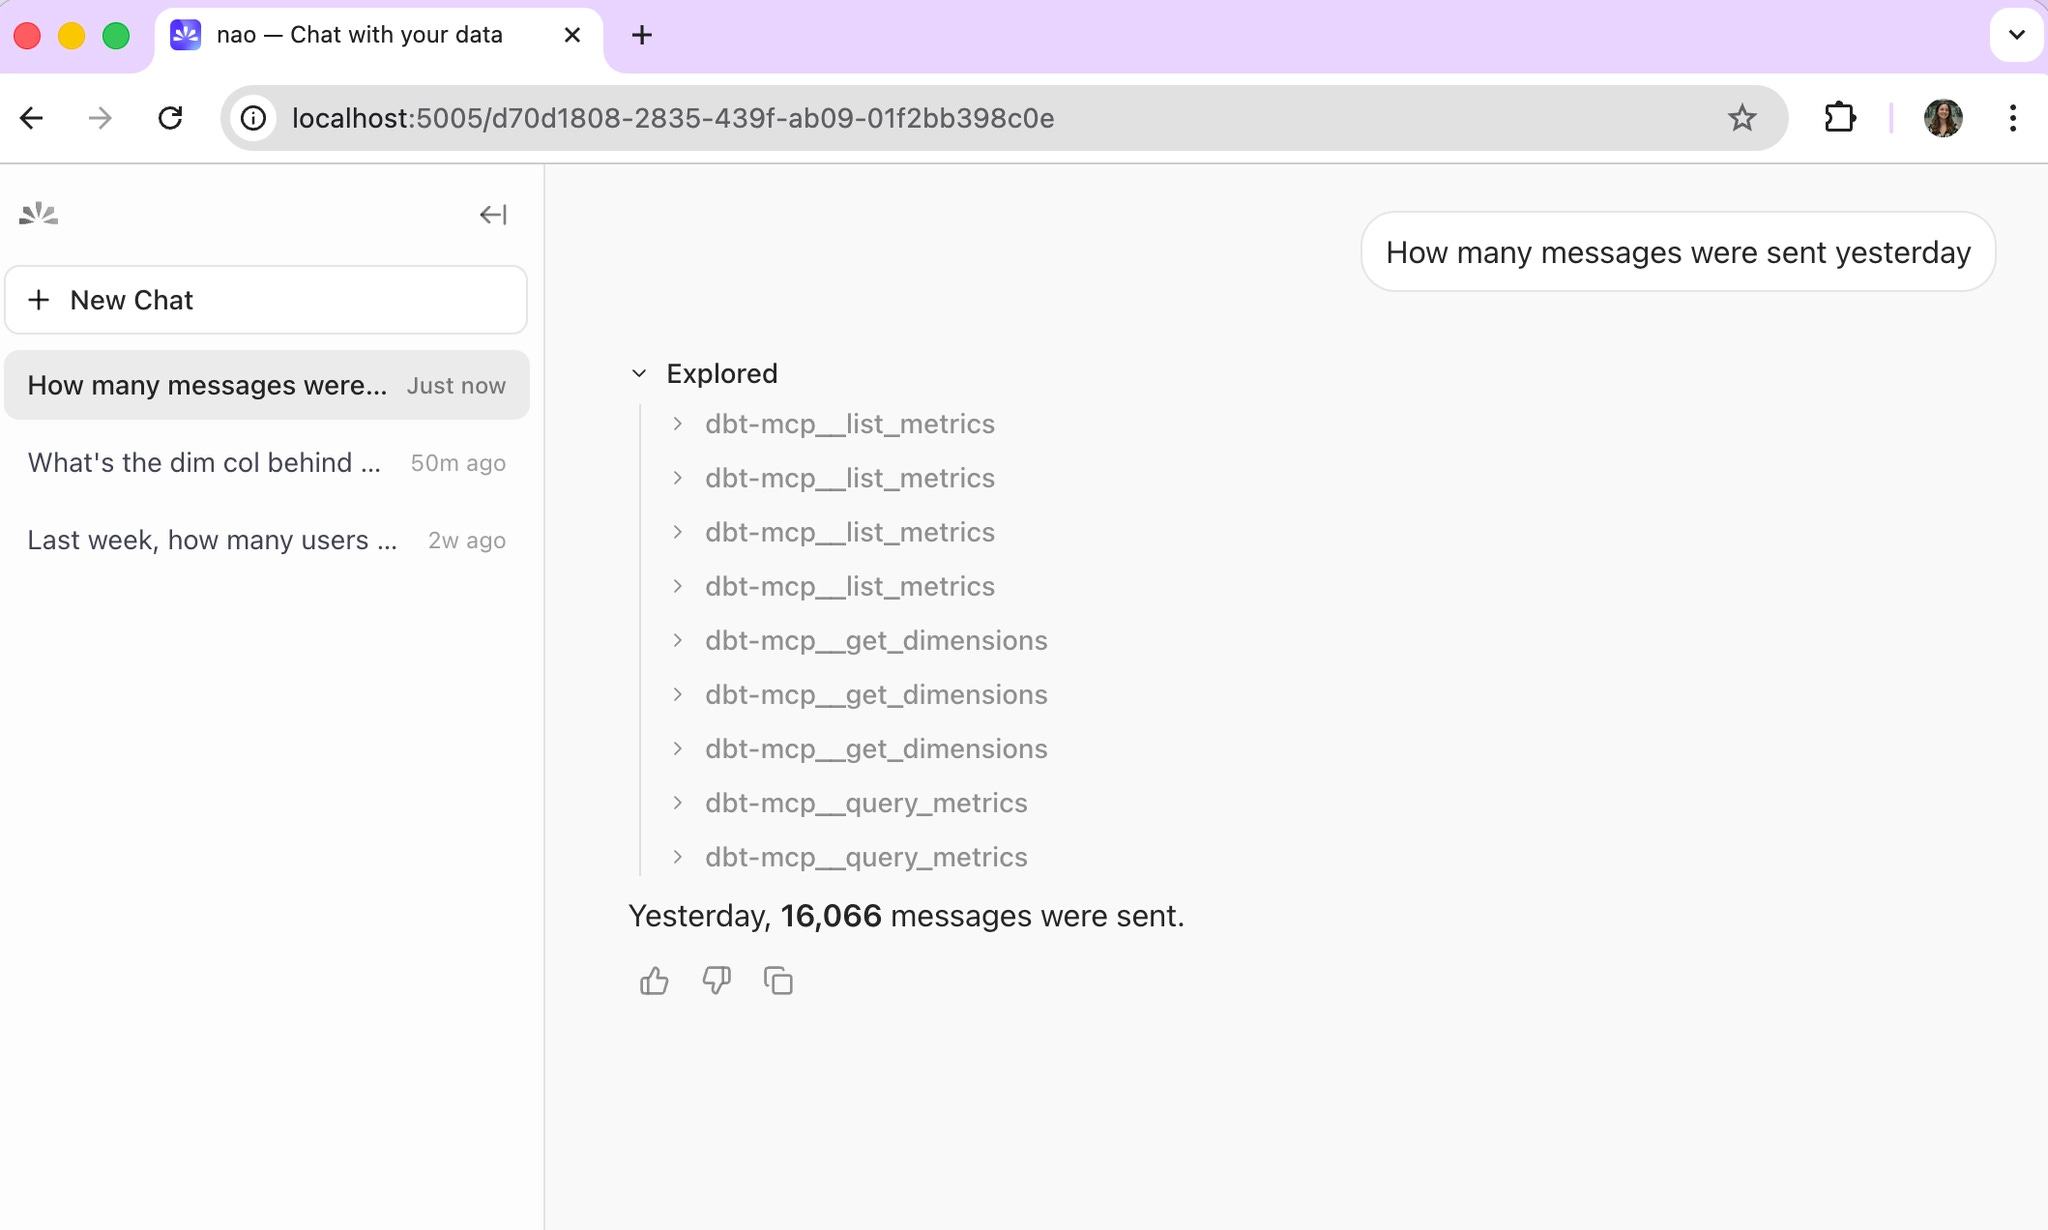Click the back navigation arrow
This screenshot has width=2048, height=1230.
pyautogui.click(x=31, y=117)
